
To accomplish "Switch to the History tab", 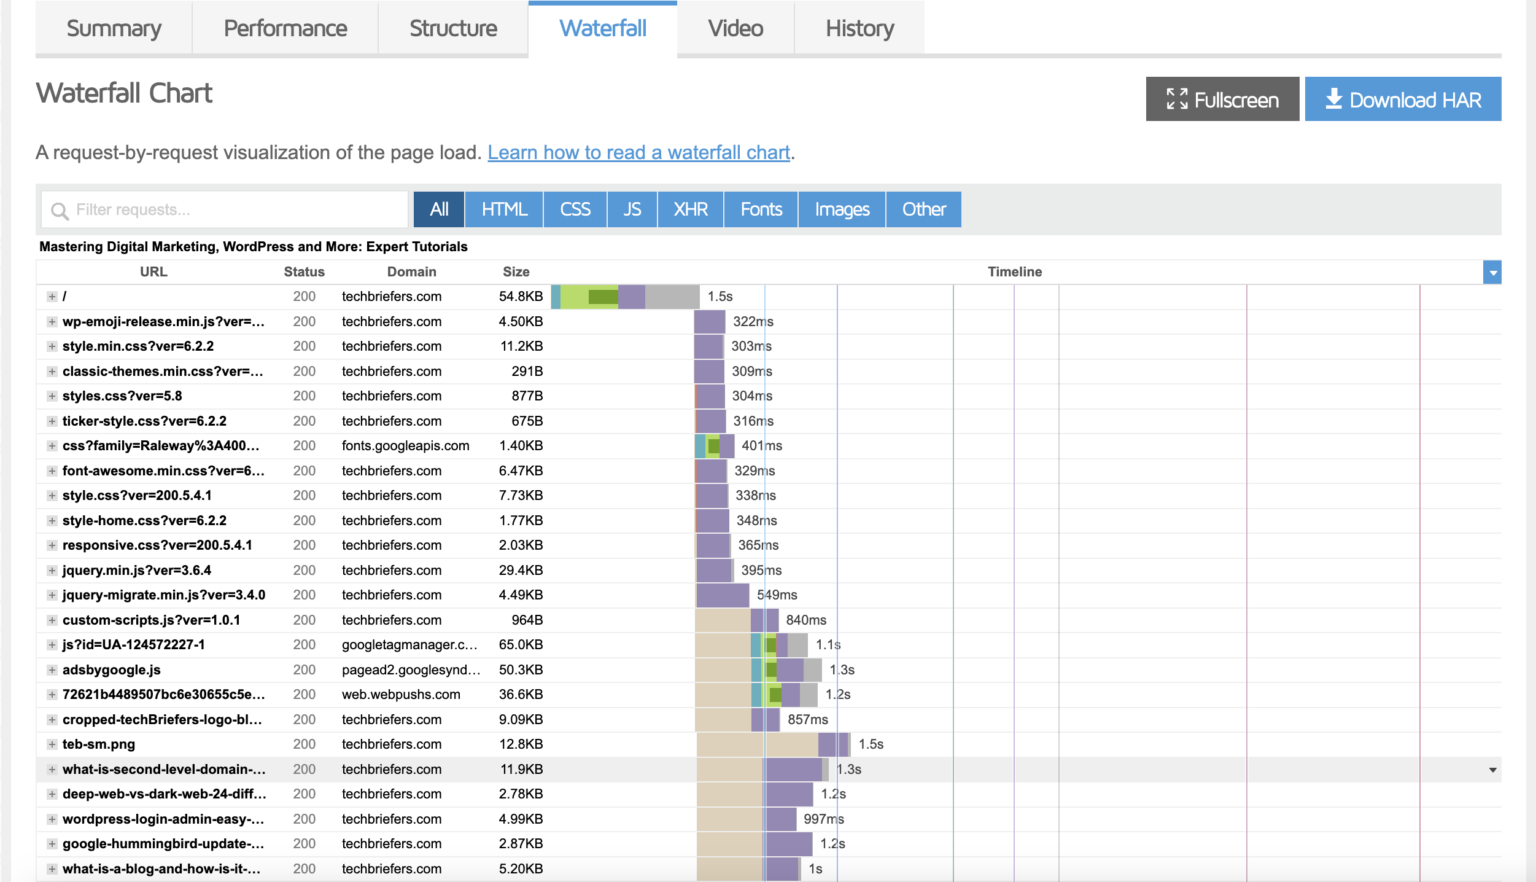I will (x=860, y=28).
